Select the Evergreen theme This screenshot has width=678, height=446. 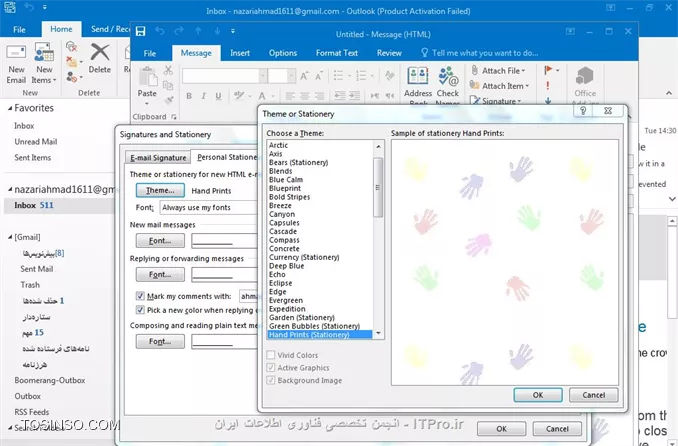point(286,300)
